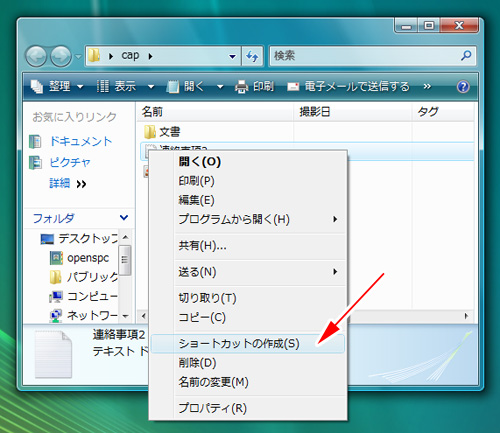The height and width of the screenshot is (433, 500).
Task: Expand the arrow after 'cap' breadcrumb
Action: click(x=150, y=56)
